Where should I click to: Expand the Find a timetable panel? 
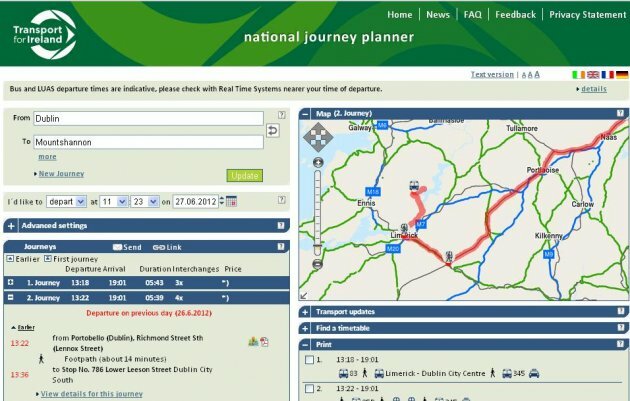305,329
